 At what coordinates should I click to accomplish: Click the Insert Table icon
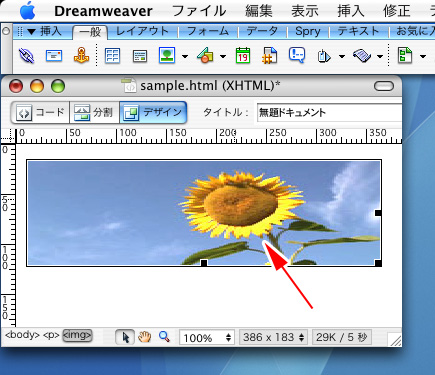coord(112,56)
